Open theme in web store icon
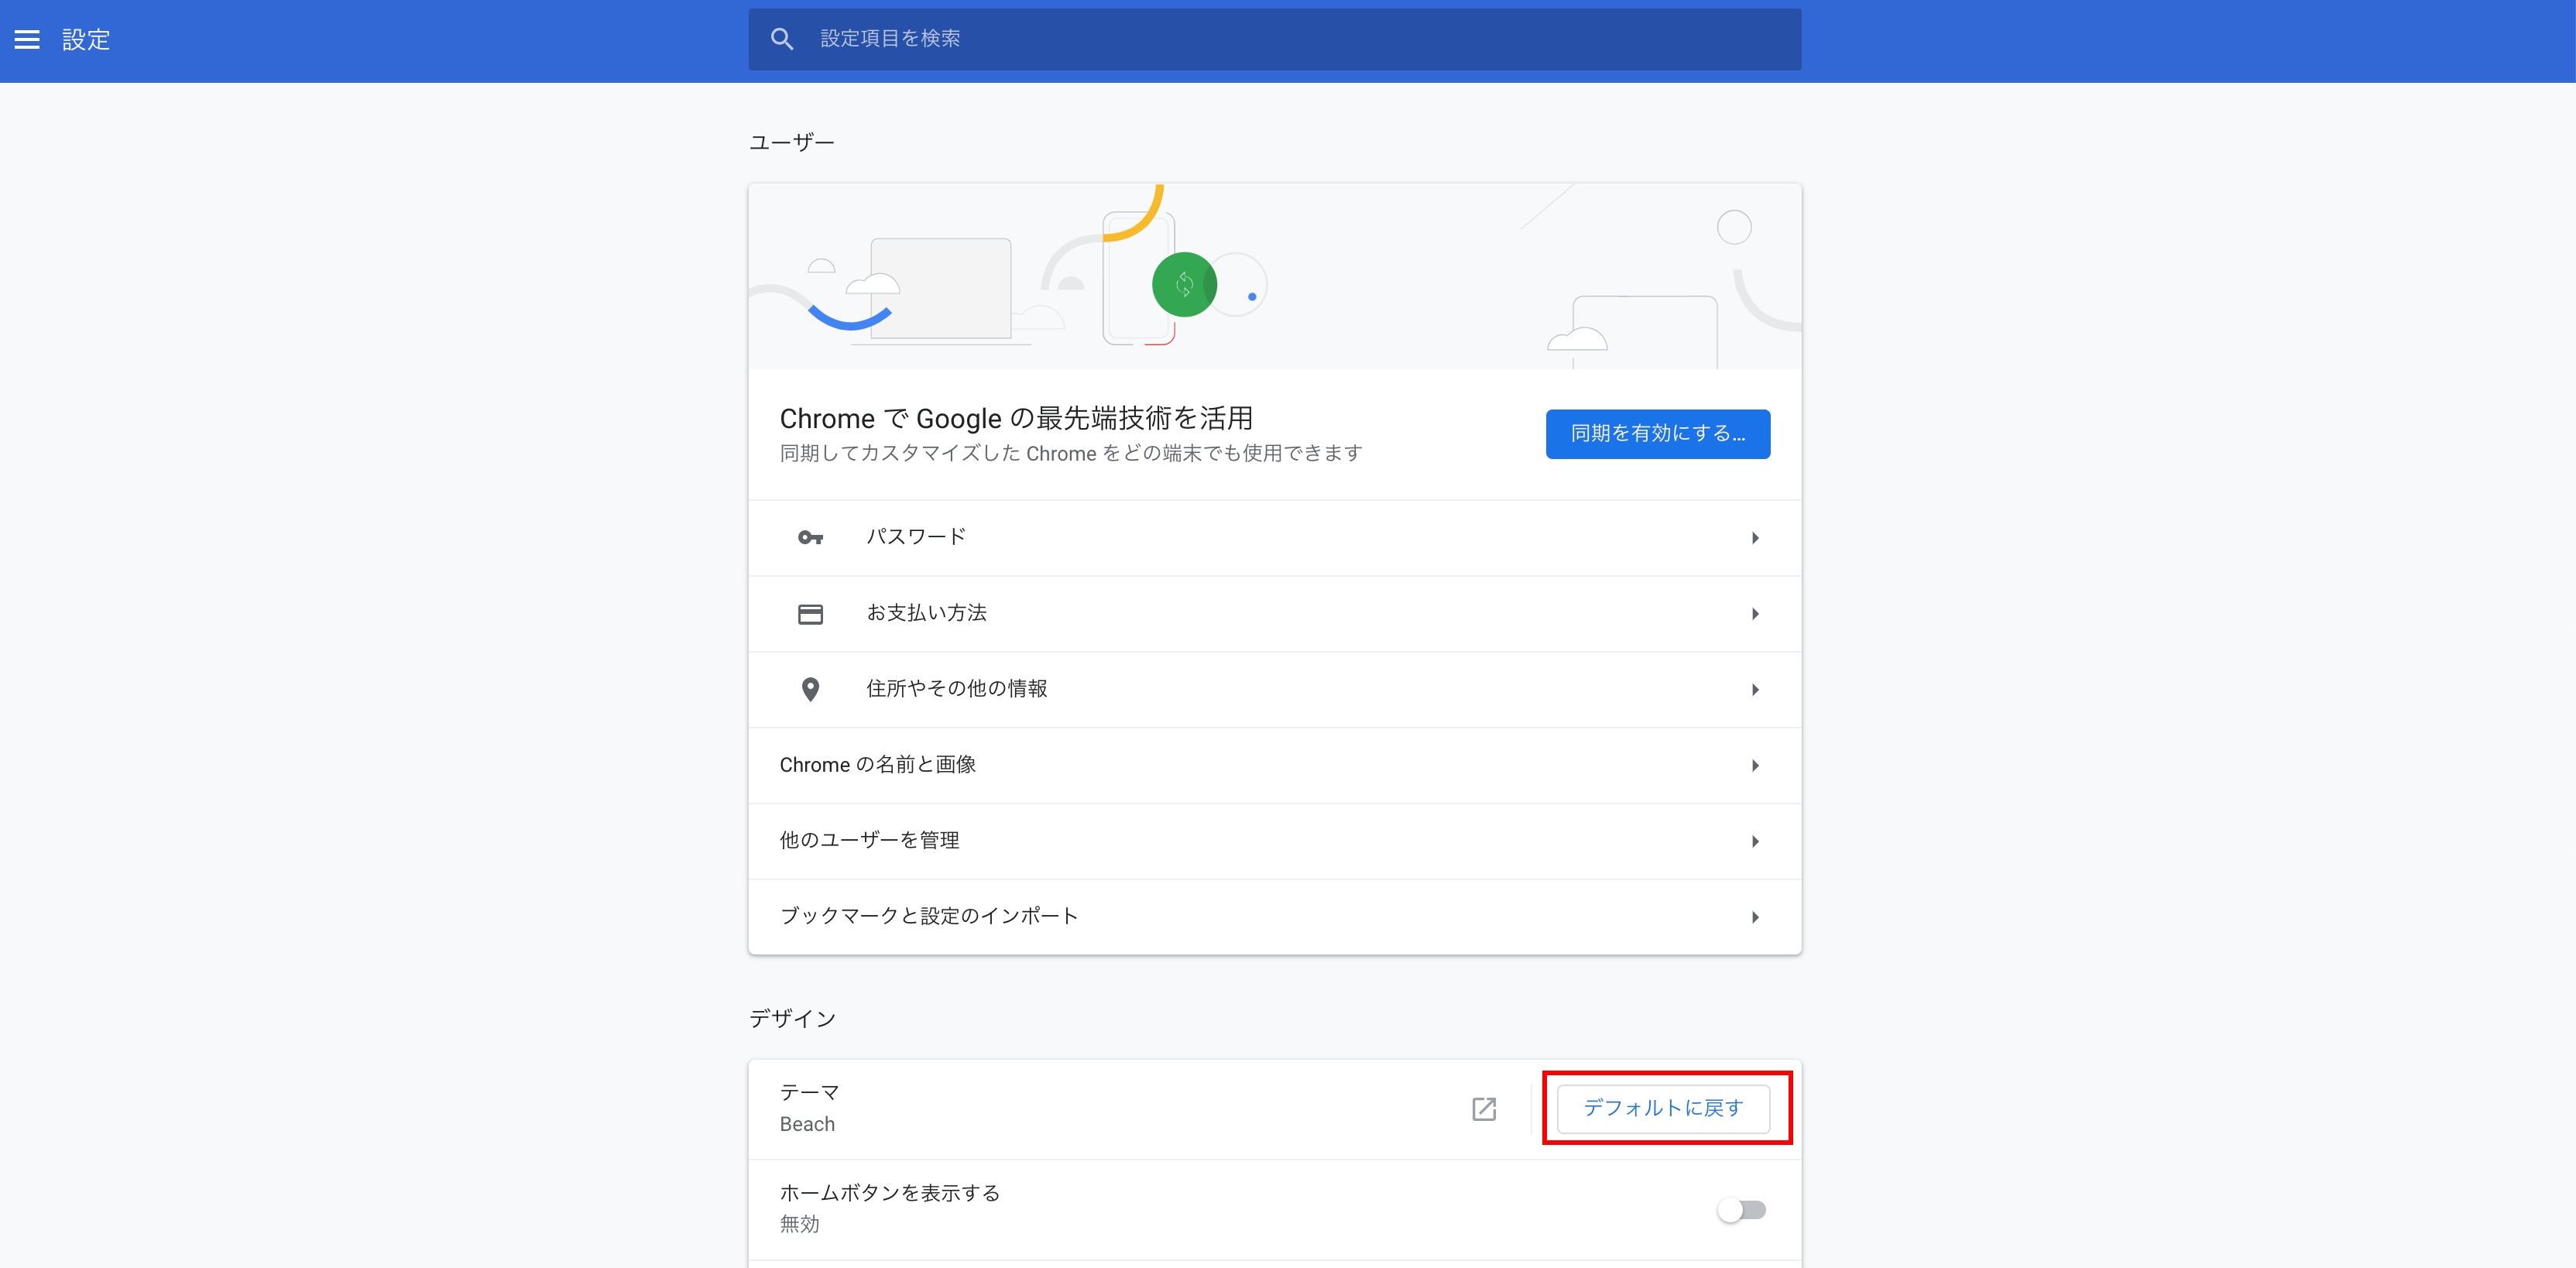 (x=1484, y=1108)
